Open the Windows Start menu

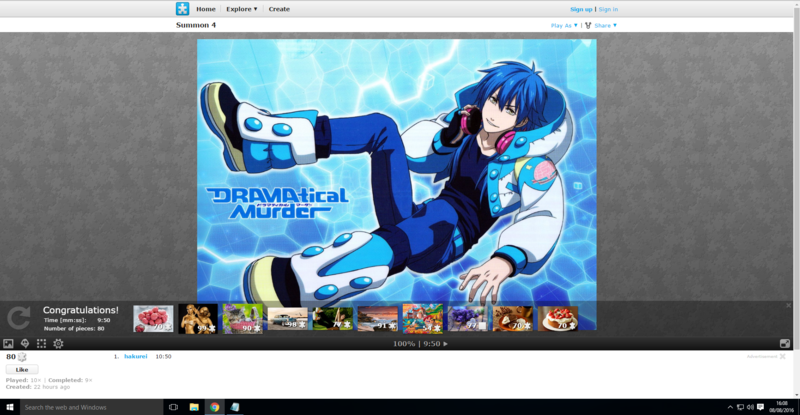pyautogui.click(x=9, y=407)
